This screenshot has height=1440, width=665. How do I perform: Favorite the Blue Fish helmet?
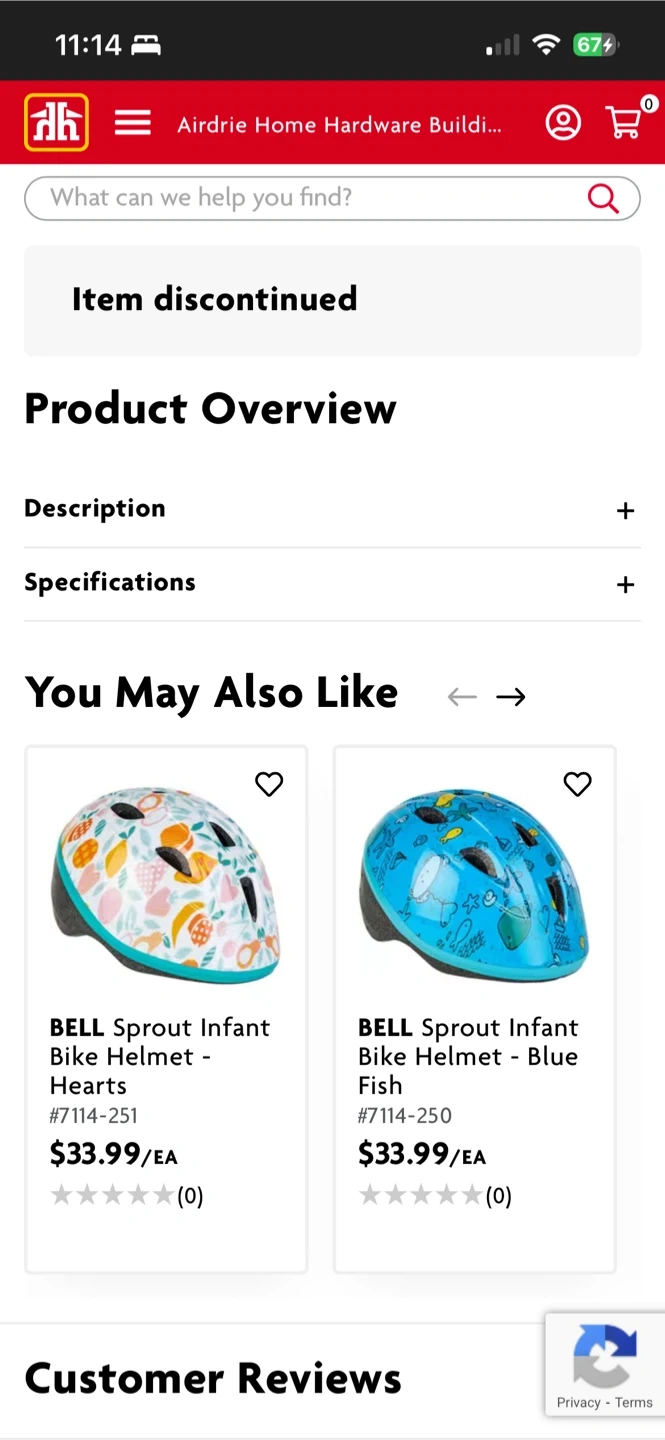[x=577, y=784]
